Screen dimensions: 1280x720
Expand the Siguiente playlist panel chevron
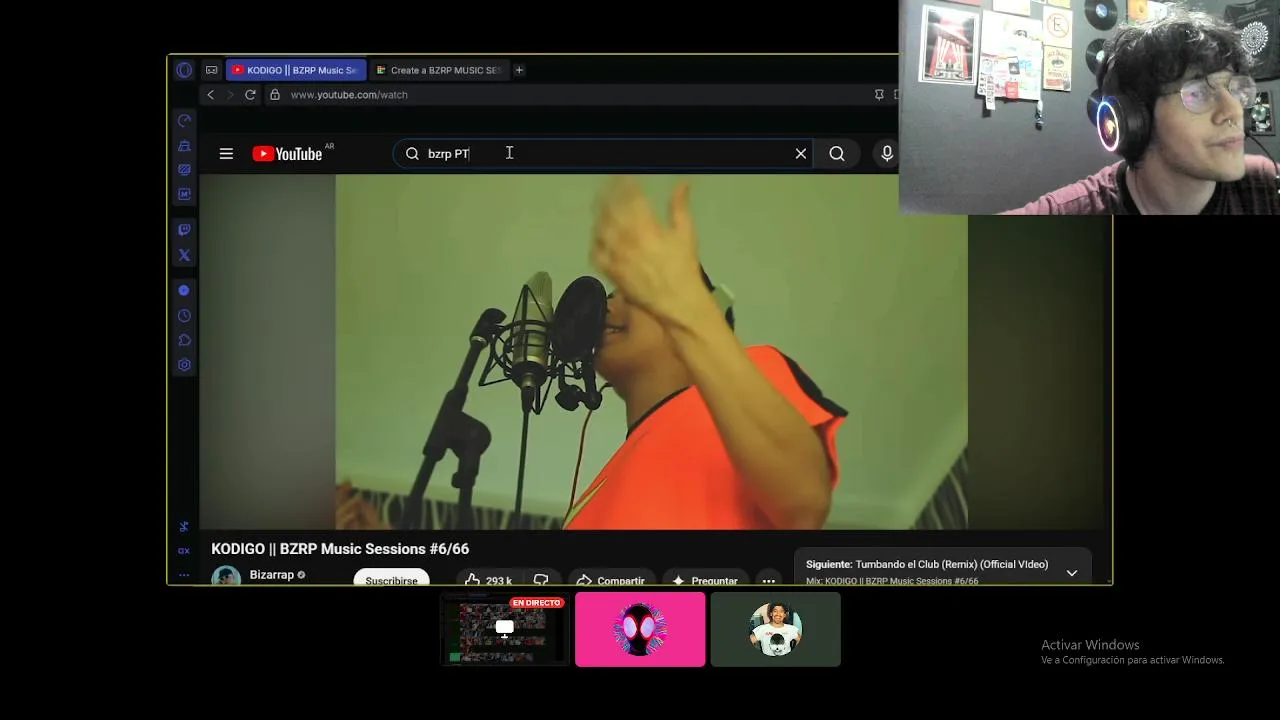click(x=1072, y=573)
